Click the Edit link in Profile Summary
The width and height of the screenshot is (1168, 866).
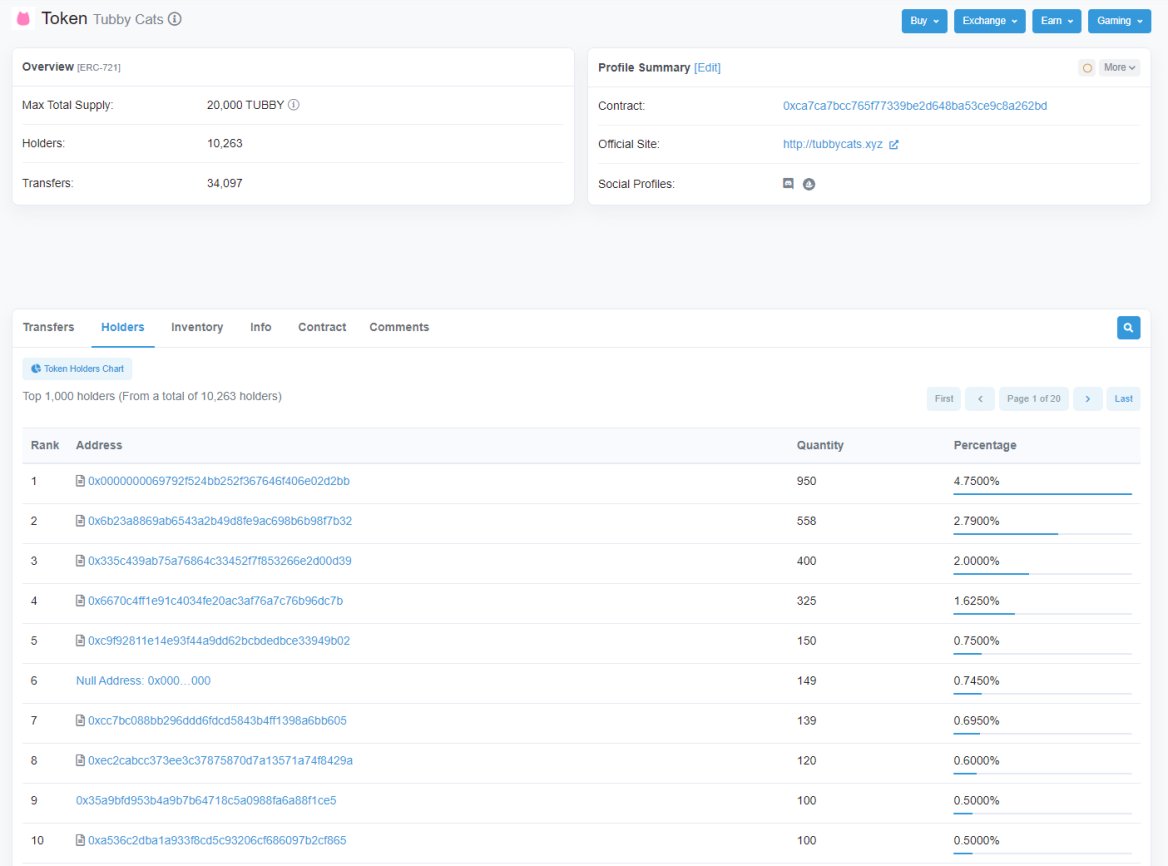(x=708, y=68)
